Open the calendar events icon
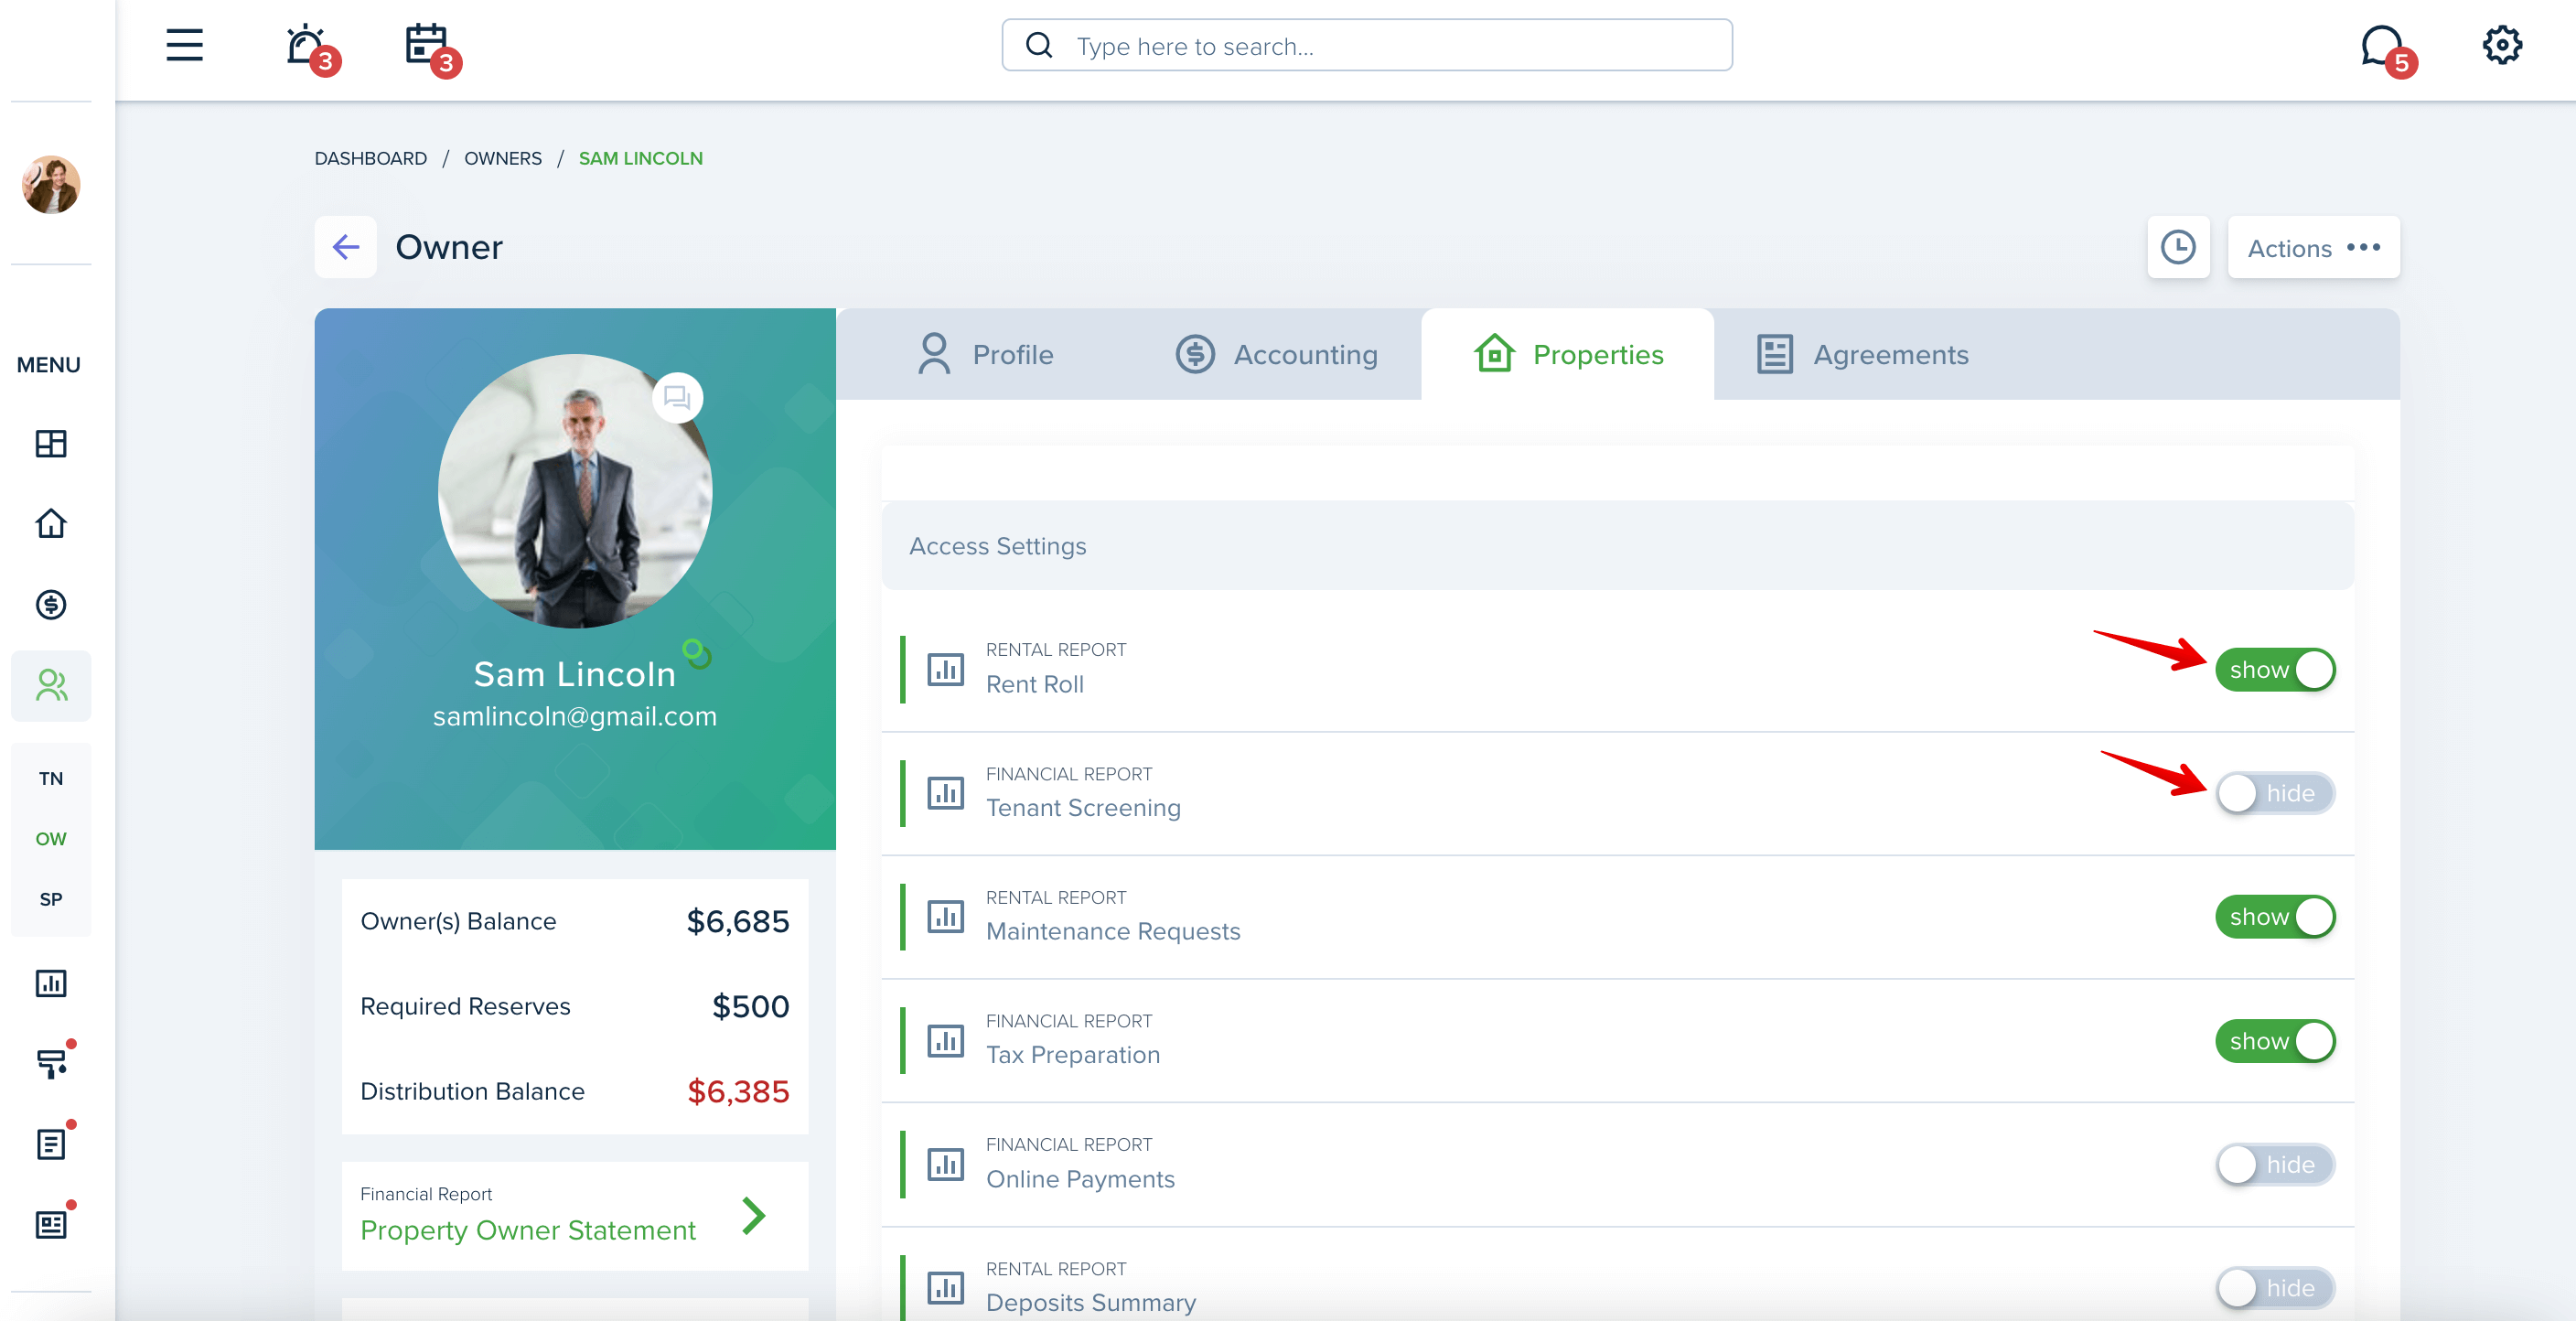 click(x=428, y=47)
